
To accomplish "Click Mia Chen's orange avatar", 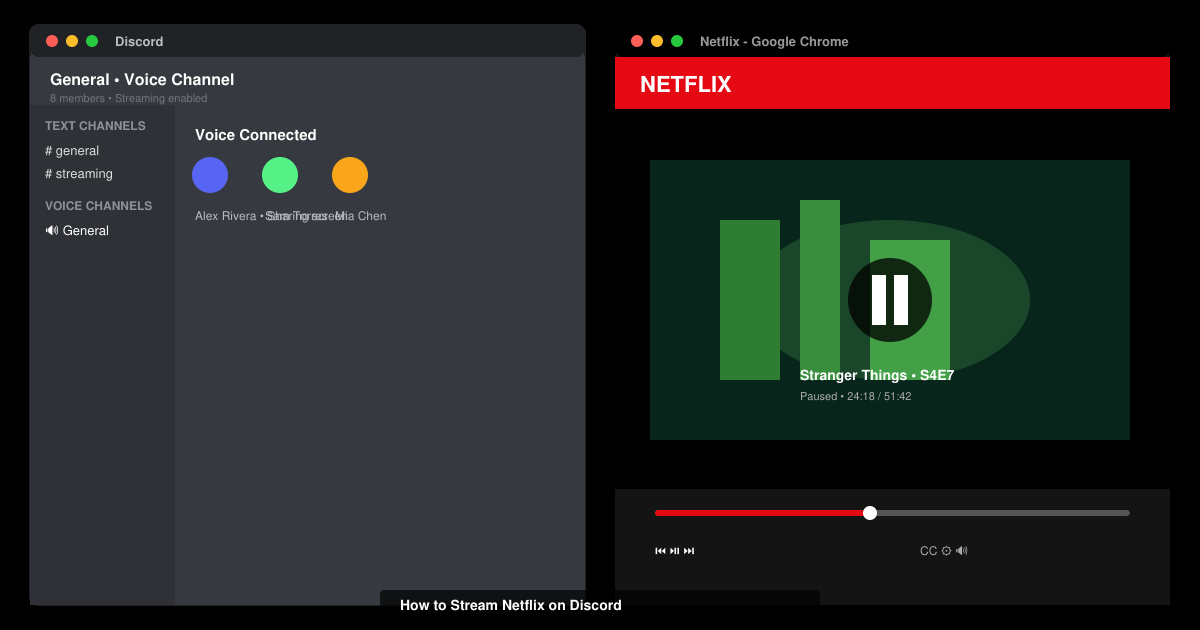I will tap(350, 175).
